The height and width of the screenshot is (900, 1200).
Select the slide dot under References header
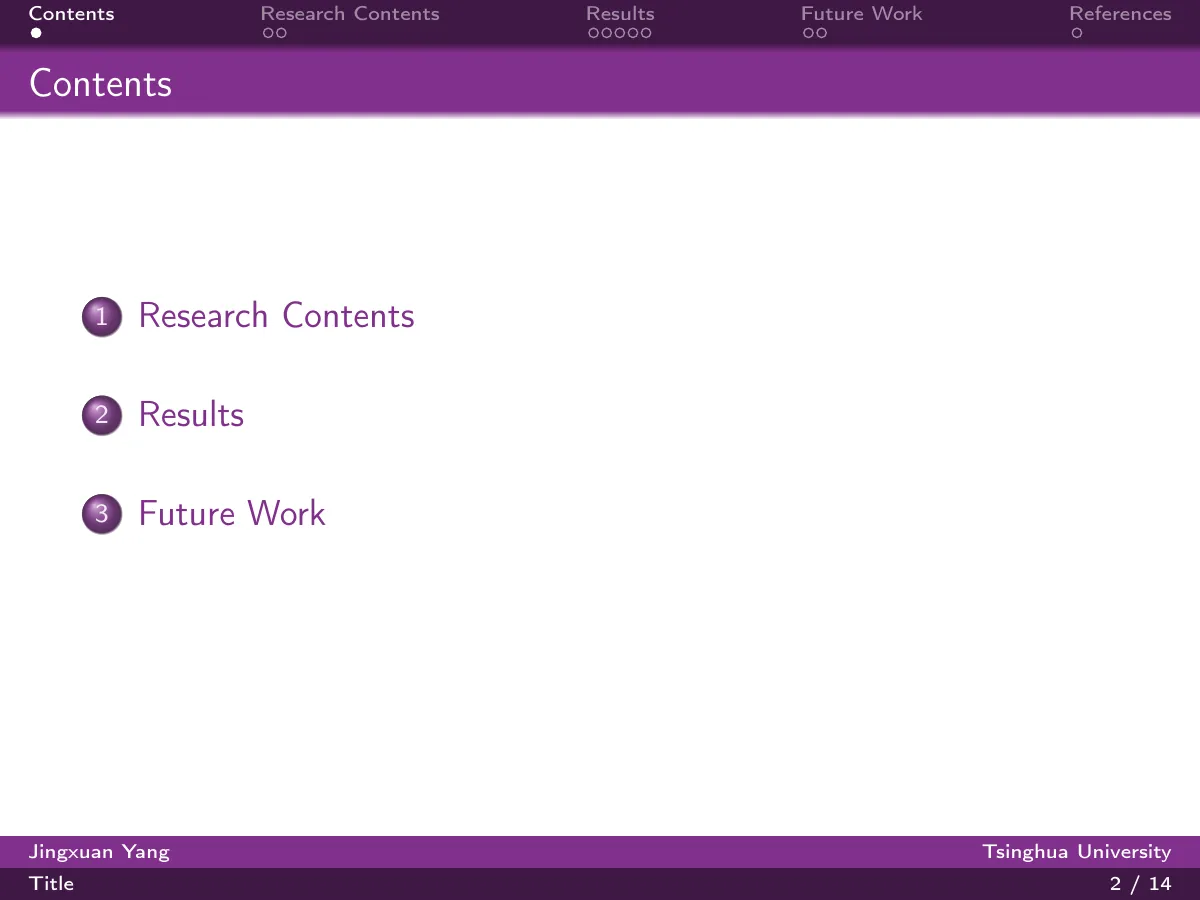1077,33
